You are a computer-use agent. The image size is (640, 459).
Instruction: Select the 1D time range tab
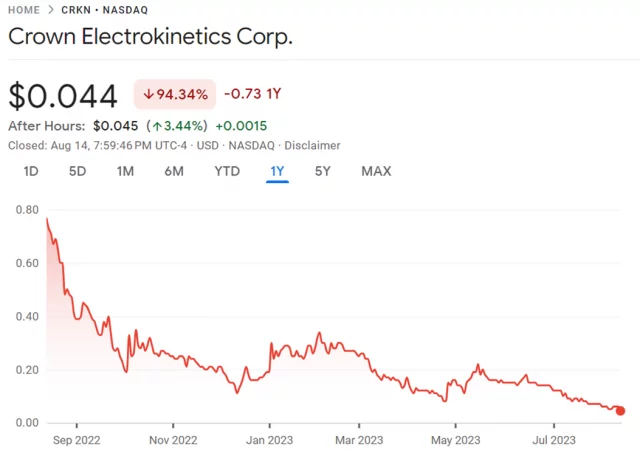click(x=31, y=171)
